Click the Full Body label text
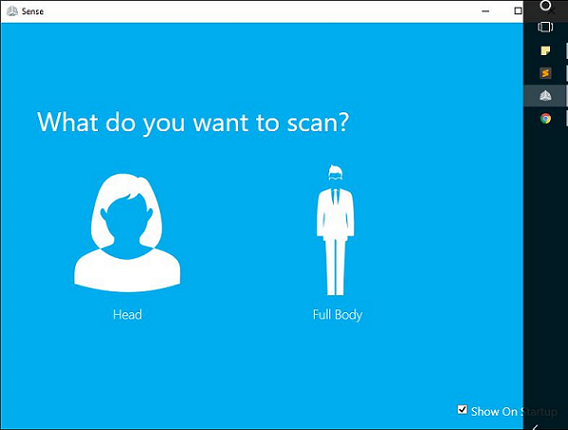The height and width of the screenshot is (430, 568). pyautogui.click(x=338, y=315)
